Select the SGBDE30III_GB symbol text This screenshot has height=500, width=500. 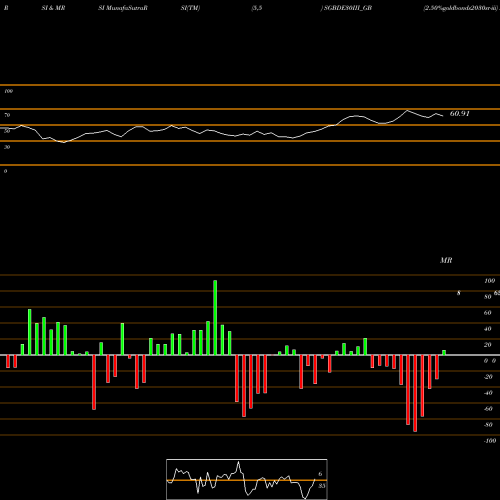348,8
